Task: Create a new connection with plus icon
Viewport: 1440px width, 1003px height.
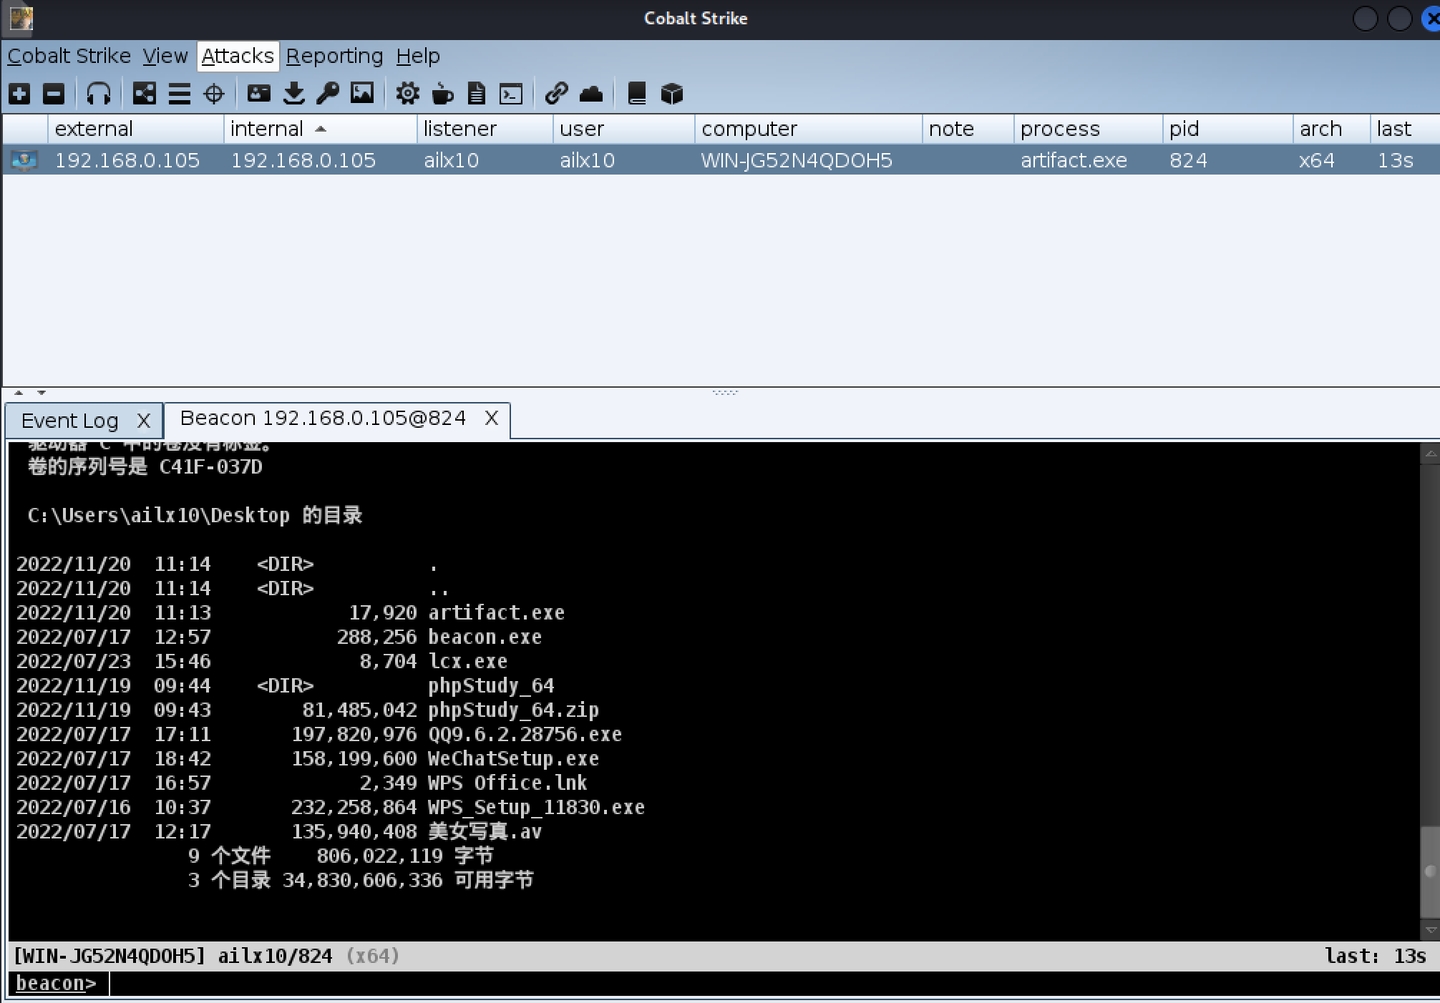Action: pos(19,93)
